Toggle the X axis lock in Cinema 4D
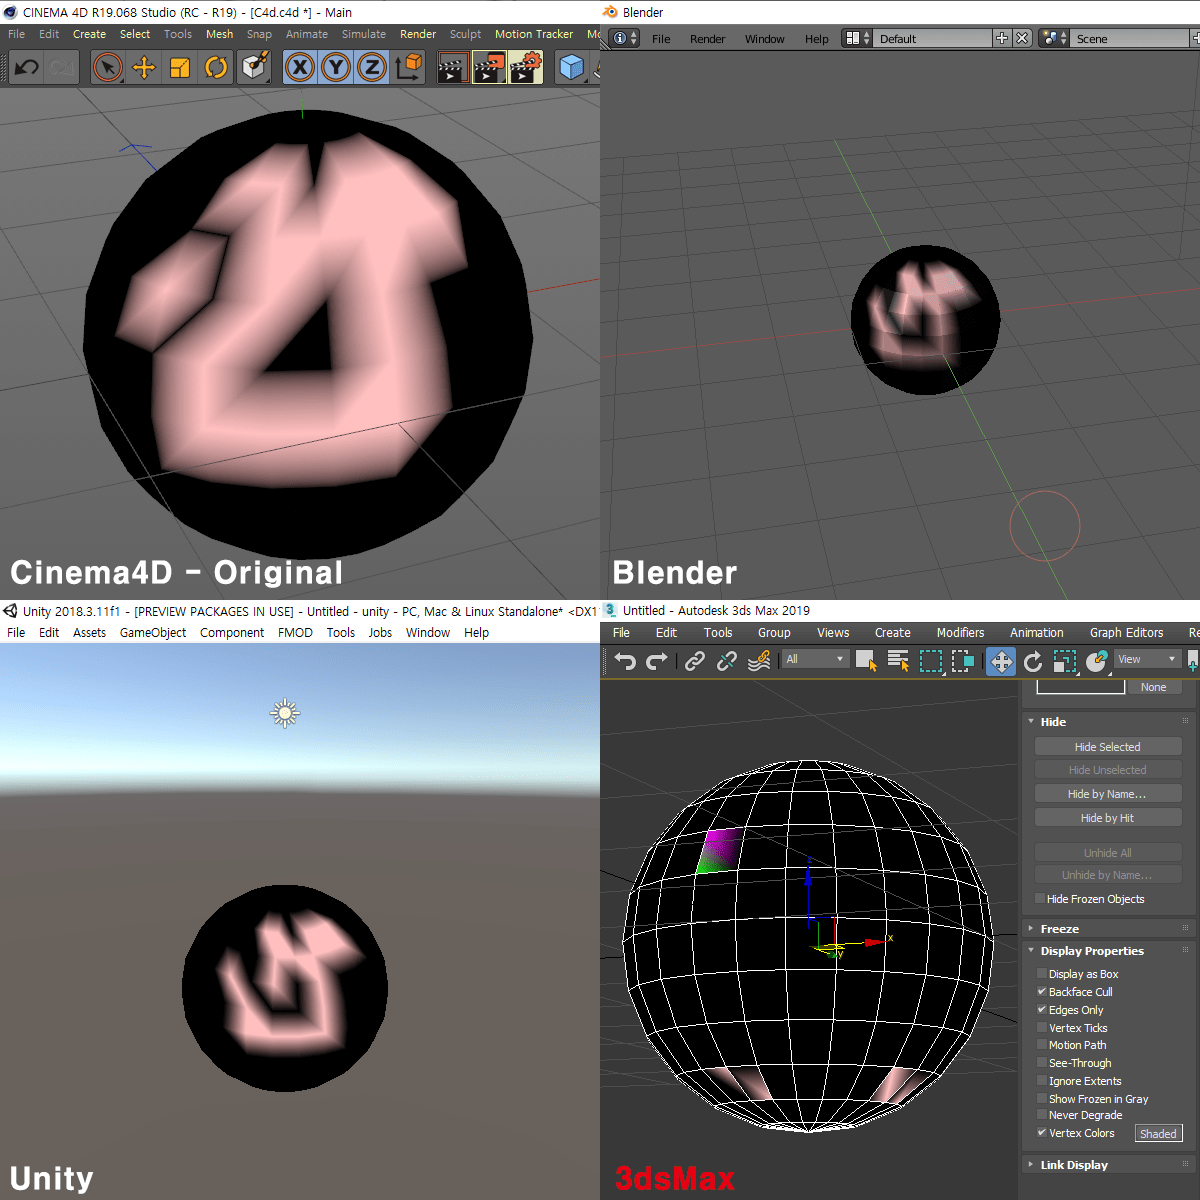 (x=299, y=68)
